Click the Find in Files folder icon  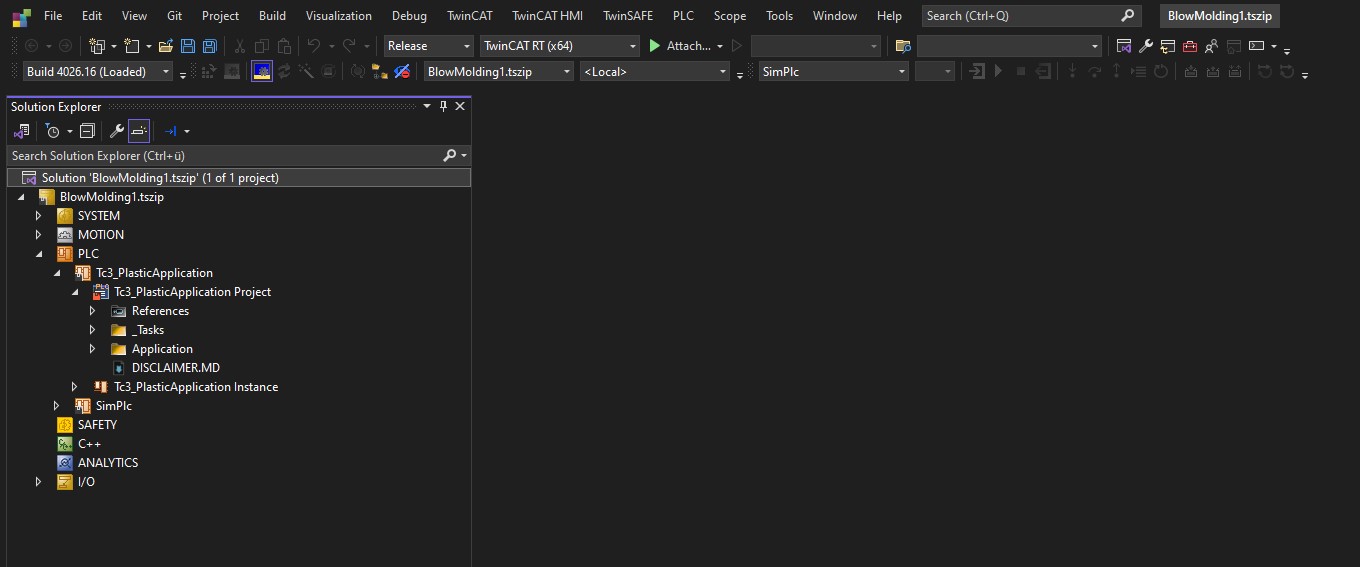pyautogui.click(x=903, y=46)
